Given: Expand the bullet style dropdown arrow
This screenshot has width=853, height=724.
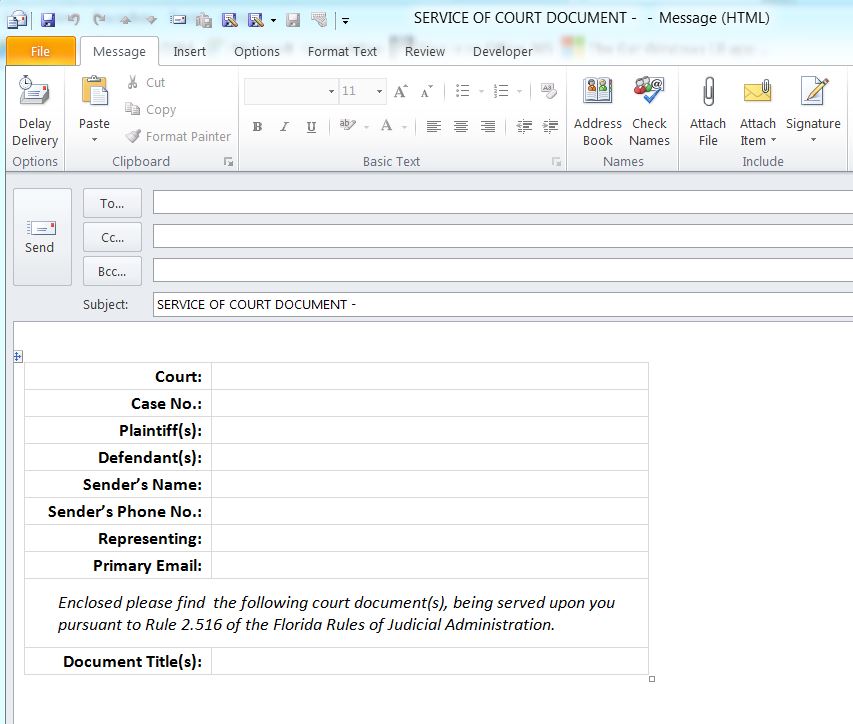Looking at the screenshot, I should [x=481, y=91].
